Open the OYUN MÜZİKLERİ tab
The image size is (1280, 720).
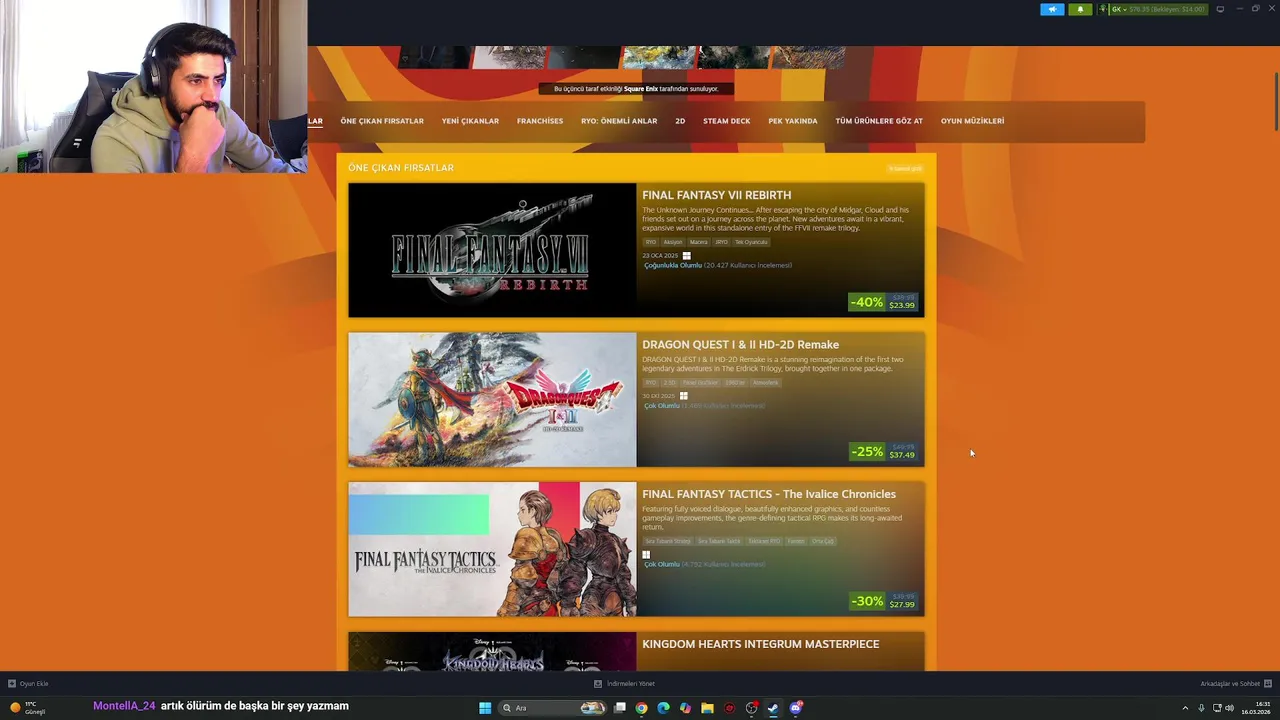[972, 121]
